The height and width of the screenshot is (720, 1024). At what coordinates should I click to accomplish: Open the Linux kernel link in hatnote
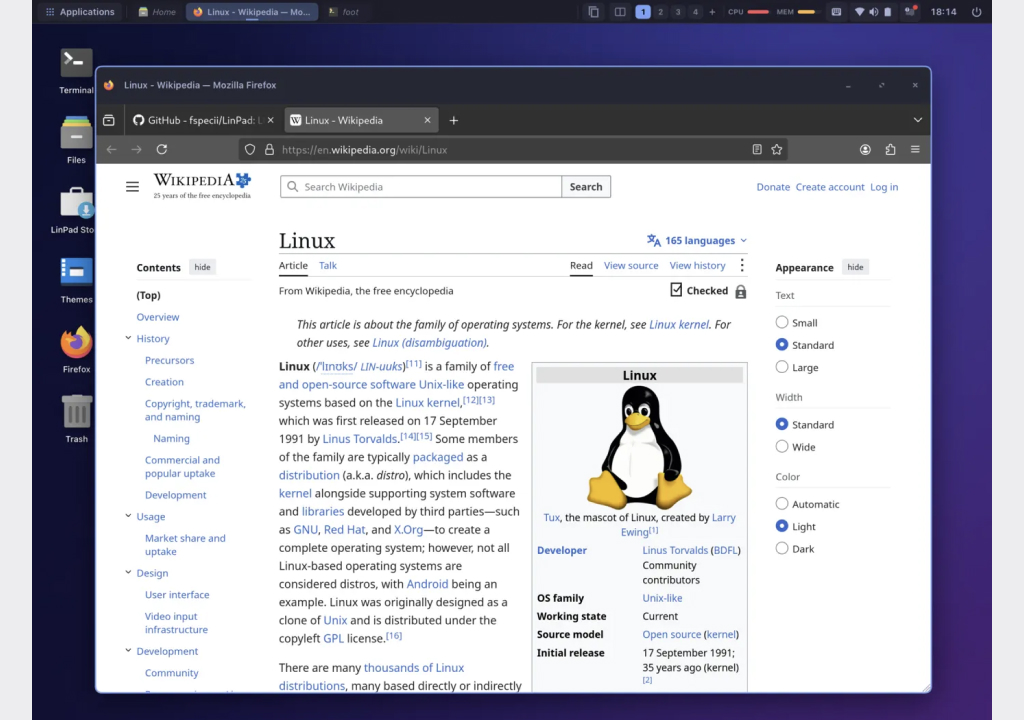click(x=679, y=324)
